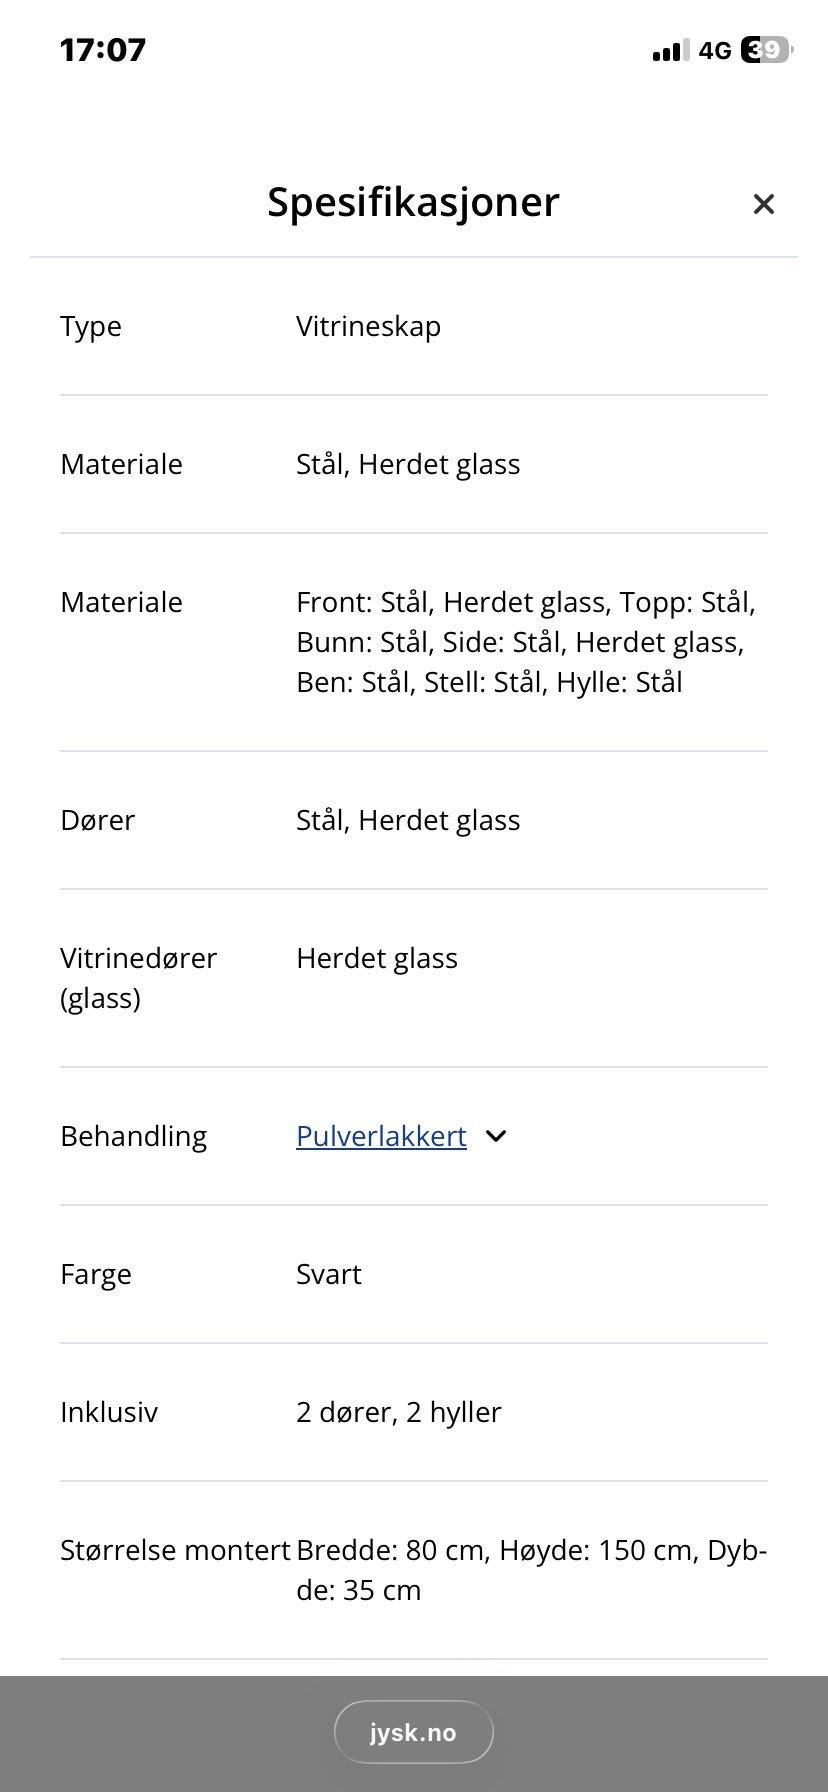Open the Pulverlakkert link
828x1792 pixels.
381,1136
